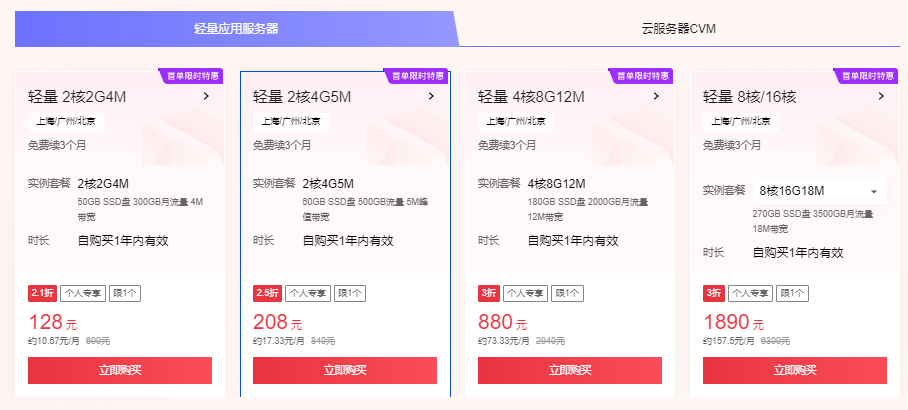Click the 首单限时特惠 ribbon on 2核2G4M card
The width and height of the screenshot is (908, 410).
point(191,76)
